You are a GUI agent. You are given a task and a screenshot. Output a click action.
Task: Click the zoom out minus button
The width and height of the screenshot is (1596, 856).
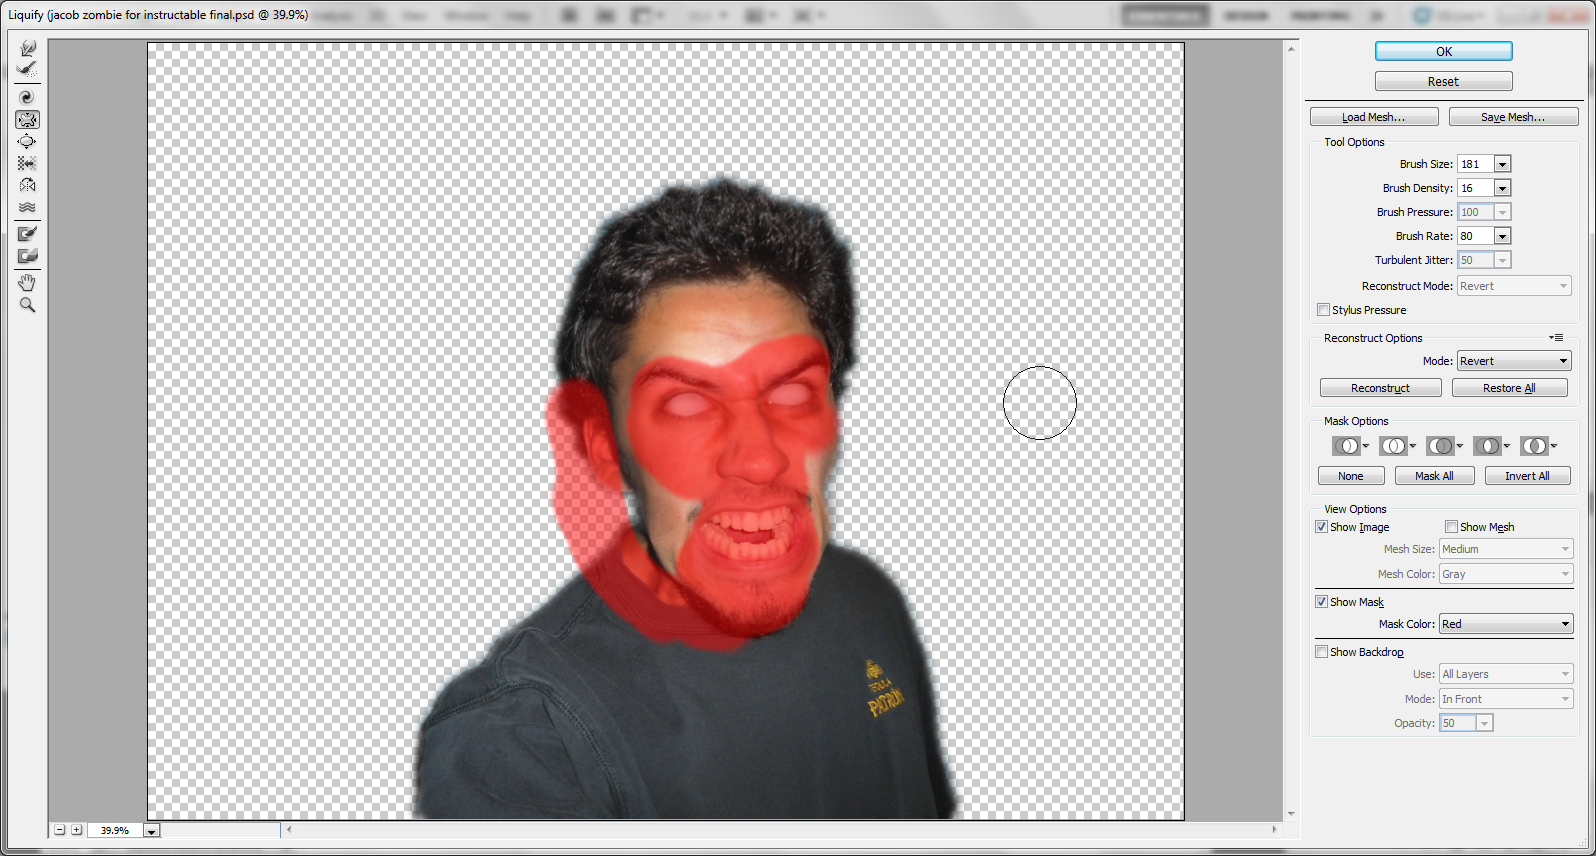[x=60, y=830]
